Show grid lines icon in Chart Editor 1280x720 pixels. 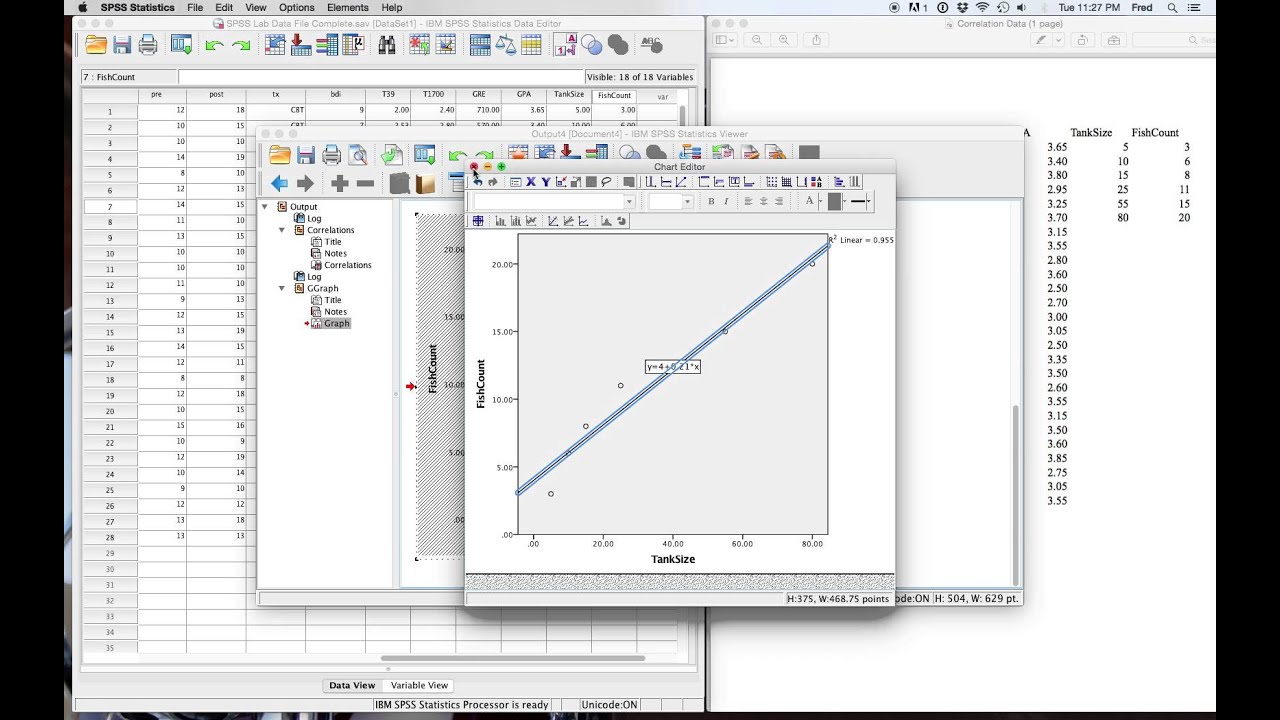pyautogui.click(x=786, y=182)
